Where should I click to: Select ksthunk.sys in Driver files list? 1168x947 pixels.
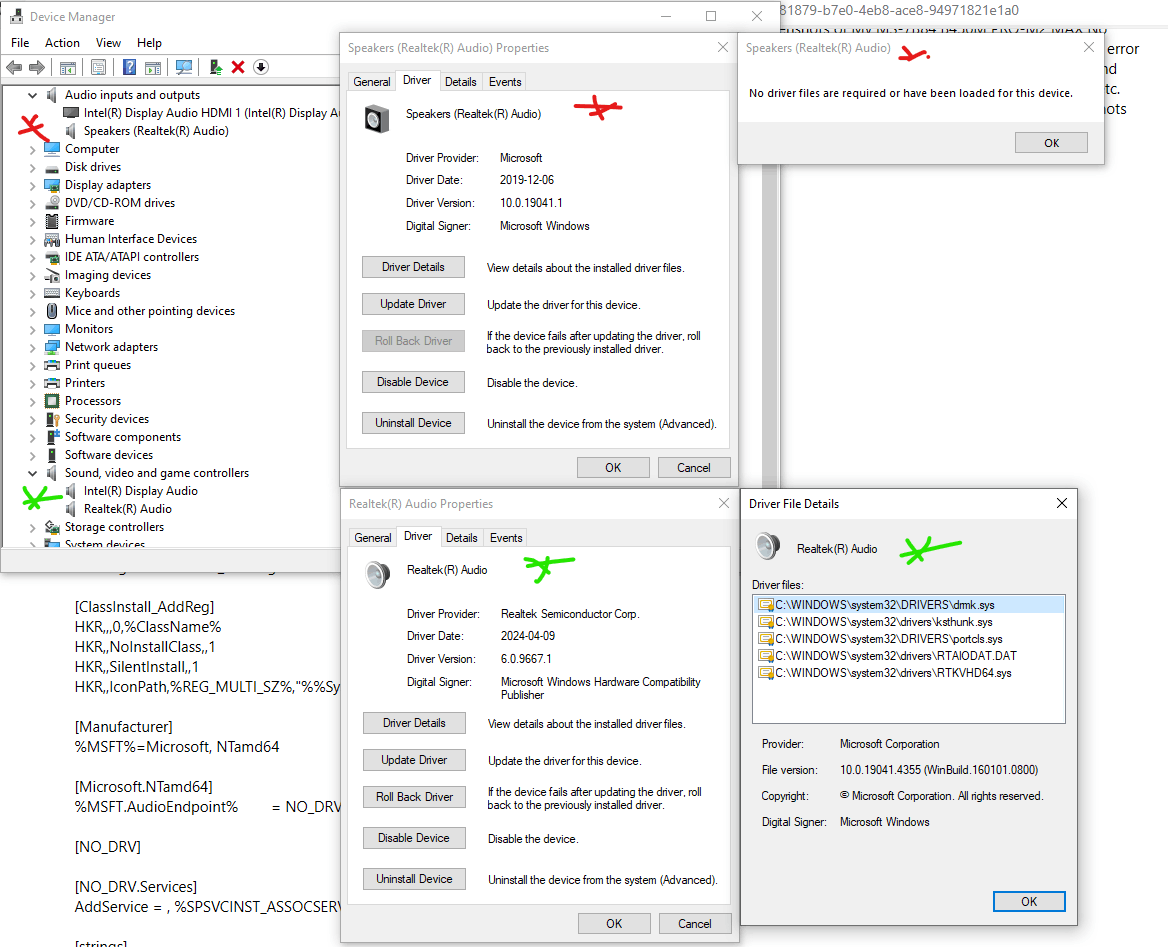pyautogui.click(x=883, y=622)
